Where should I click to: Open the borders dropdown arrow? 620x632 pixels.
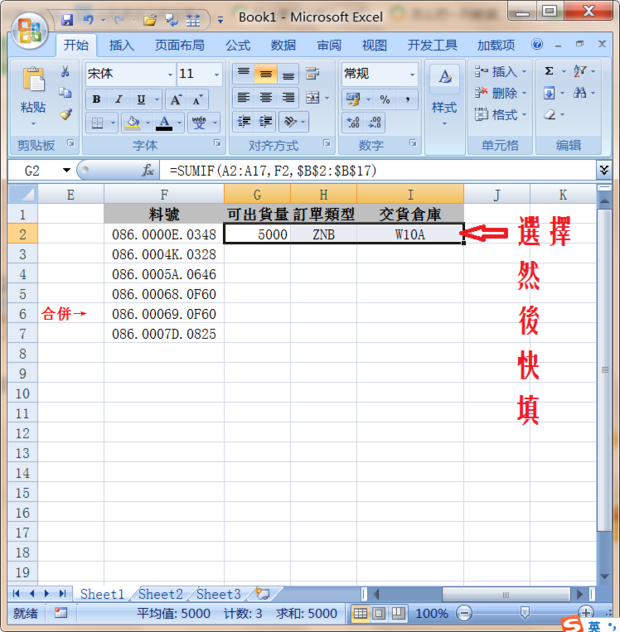(113, 122)
